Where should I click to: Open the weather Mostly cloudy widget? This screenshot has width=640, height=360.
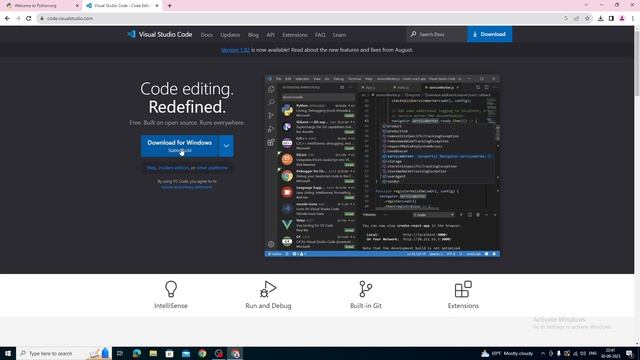(507, 353)
